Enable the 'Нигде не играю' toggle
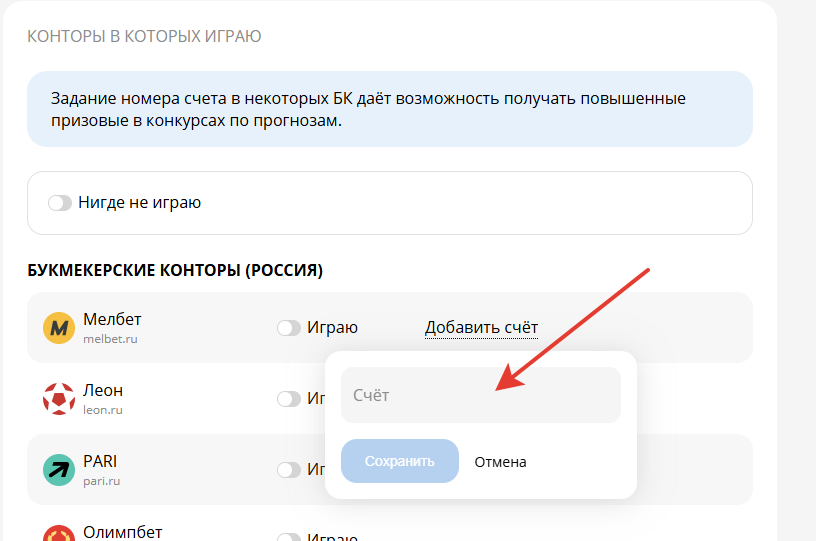This screenshot has width=816, height=541. pos(61,203)
